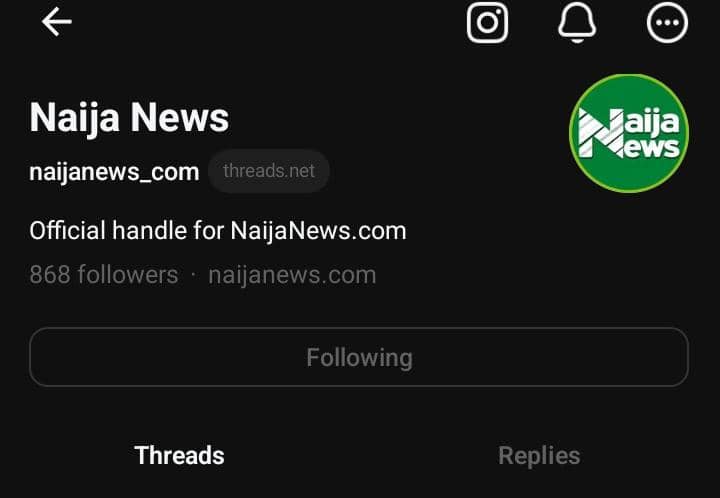720x498 pixels.
Task: Unfollow Naija News via Following button
Action: point(359,357)
